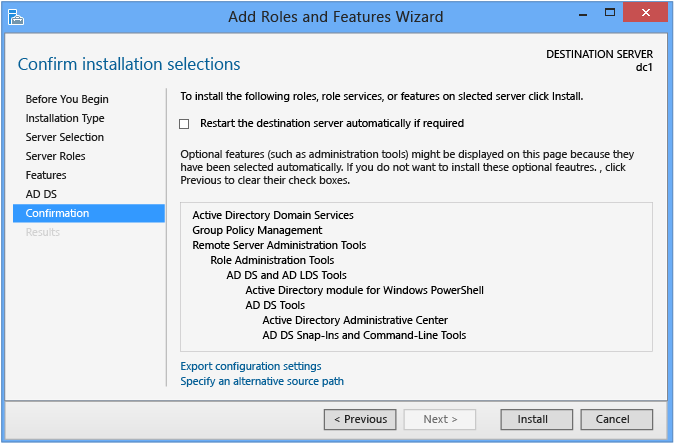Minimize the wizard window
Image resolution: width=674 pixels, height=443 pixels.
pyautogui.click(x=583, y=14)
